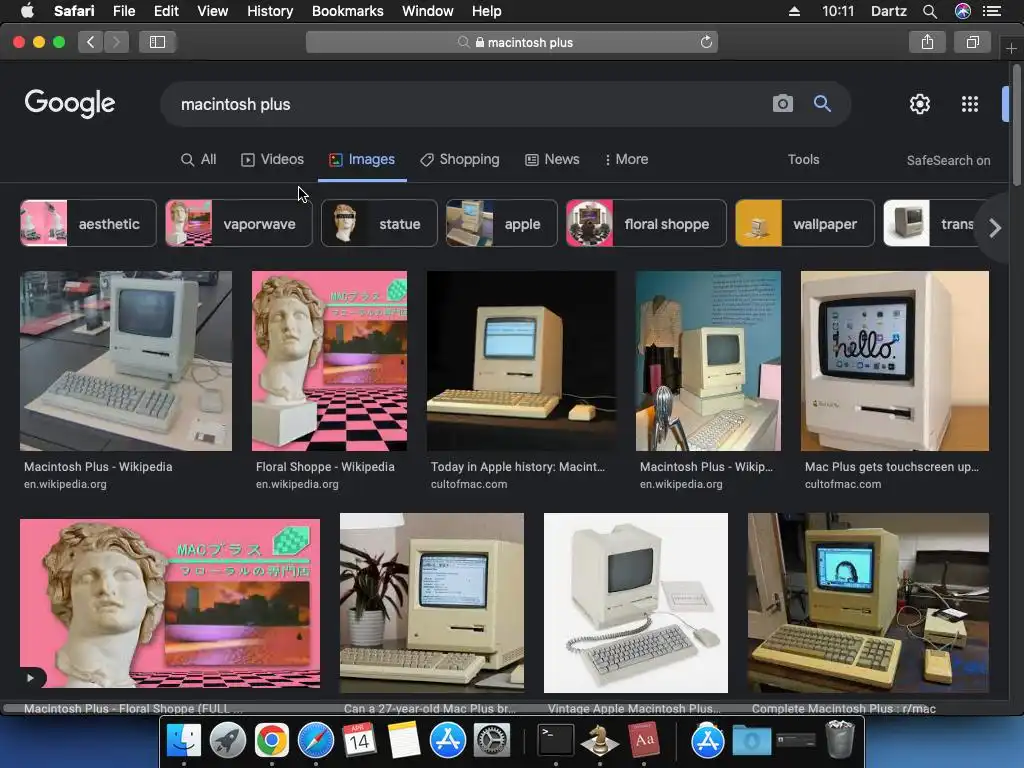This screenshot has width=1024, height=768.
Task: Switch to the Videos tab
Action: pyautogui.click(x=272, y=159)
